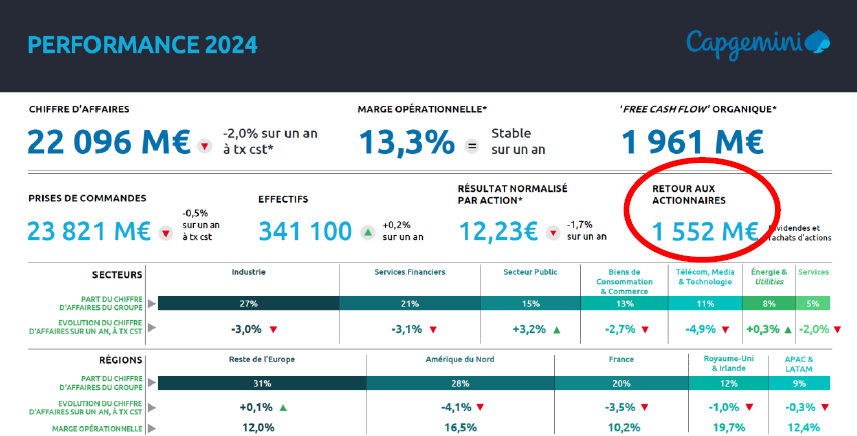Select the Services Financiers column header
Image resolution: width=857 pixels, height=436 pixels.
tap(409, 272)
